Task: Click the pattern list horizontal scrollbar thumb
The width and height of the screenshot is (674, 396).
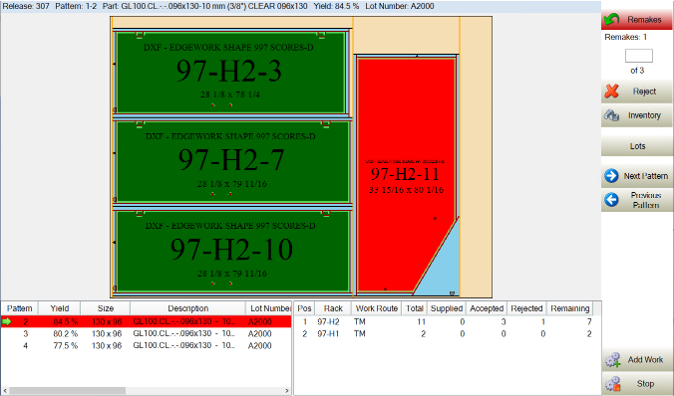Action: [x=67, y=390]
